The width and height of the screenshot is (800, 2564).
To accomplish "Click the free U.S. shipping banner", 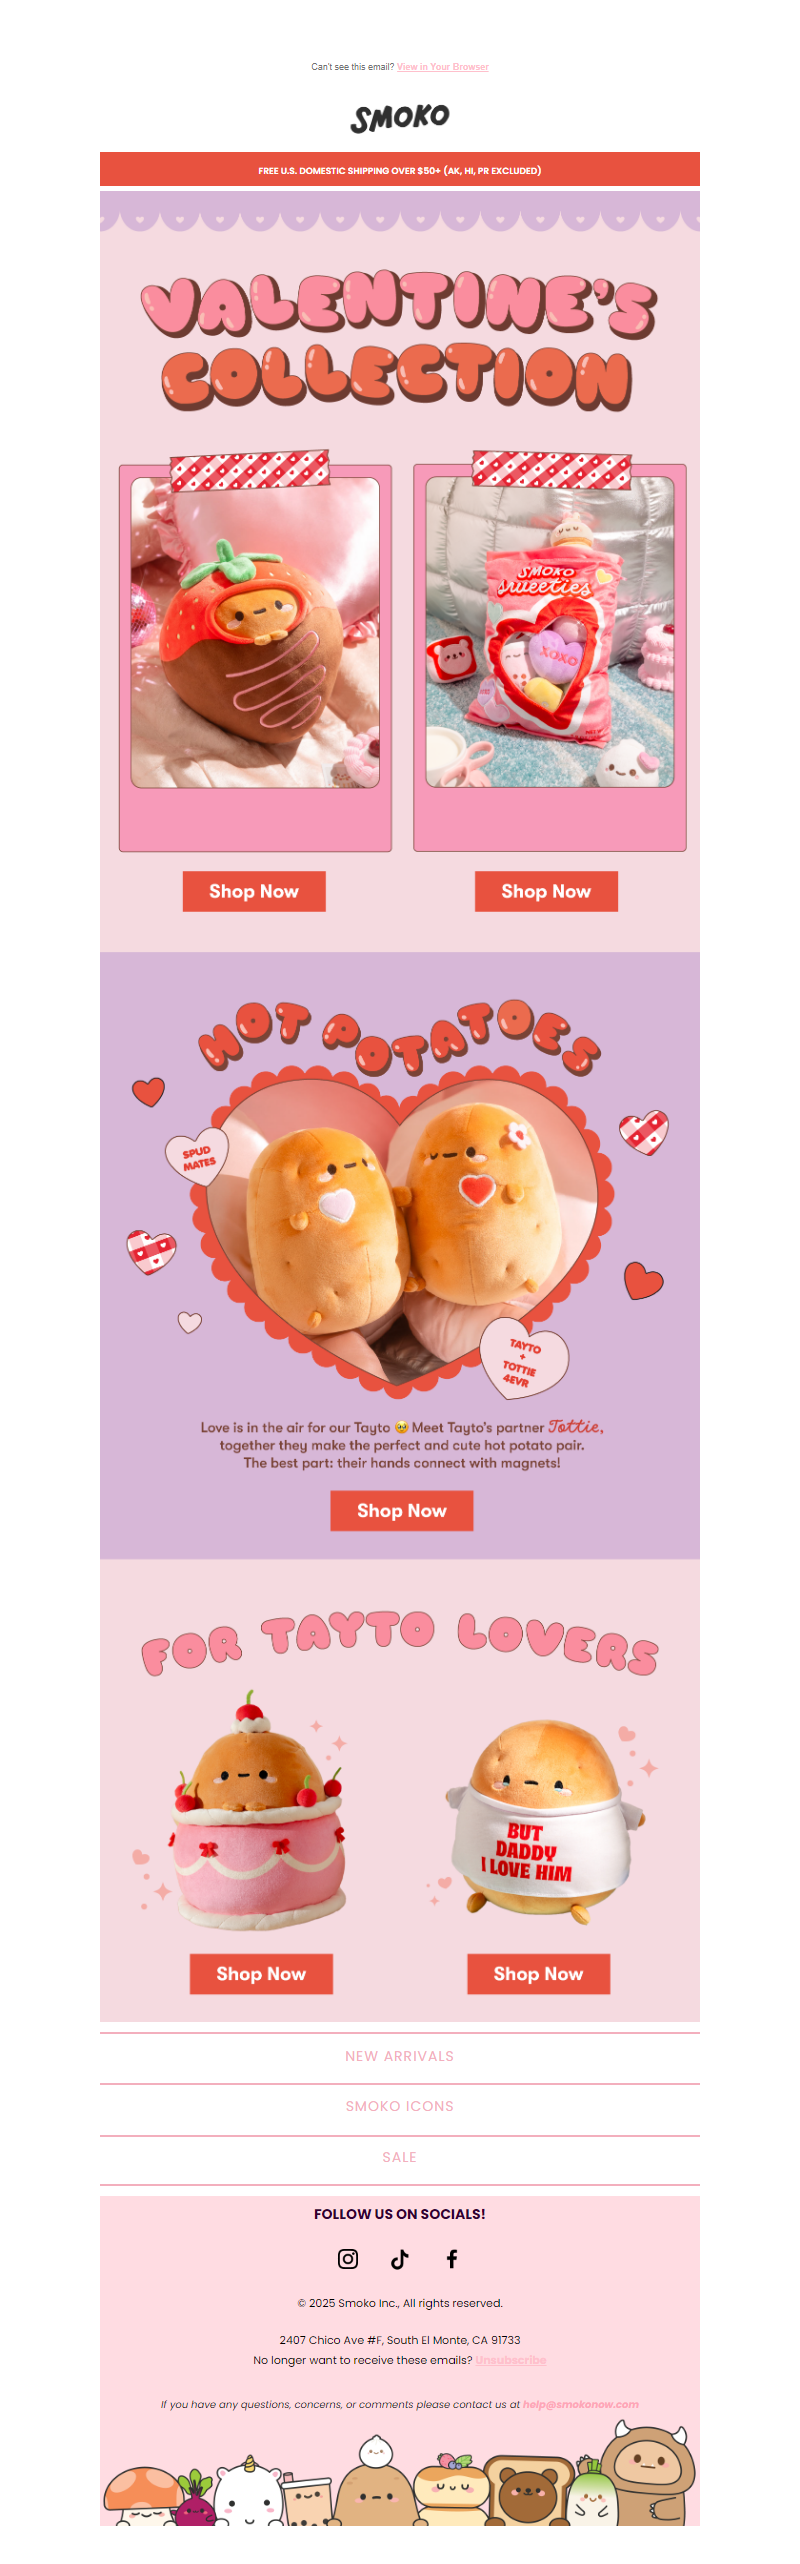I will 400,170.
